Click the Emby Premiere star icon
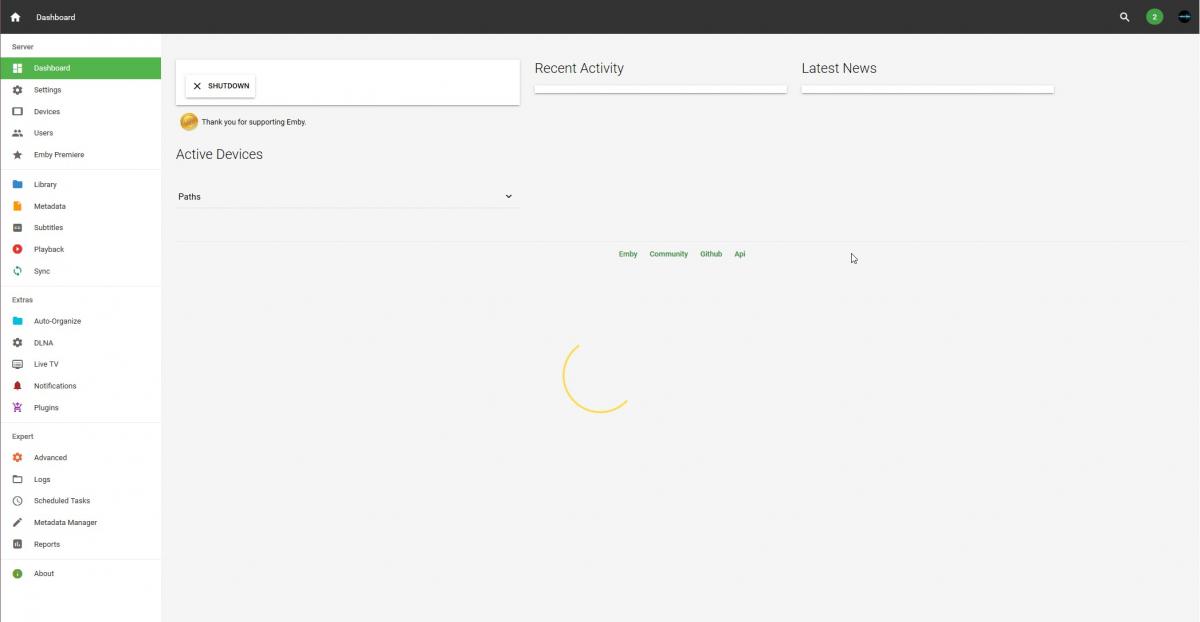Screen dimensions: 1200x622 point(17,155)
